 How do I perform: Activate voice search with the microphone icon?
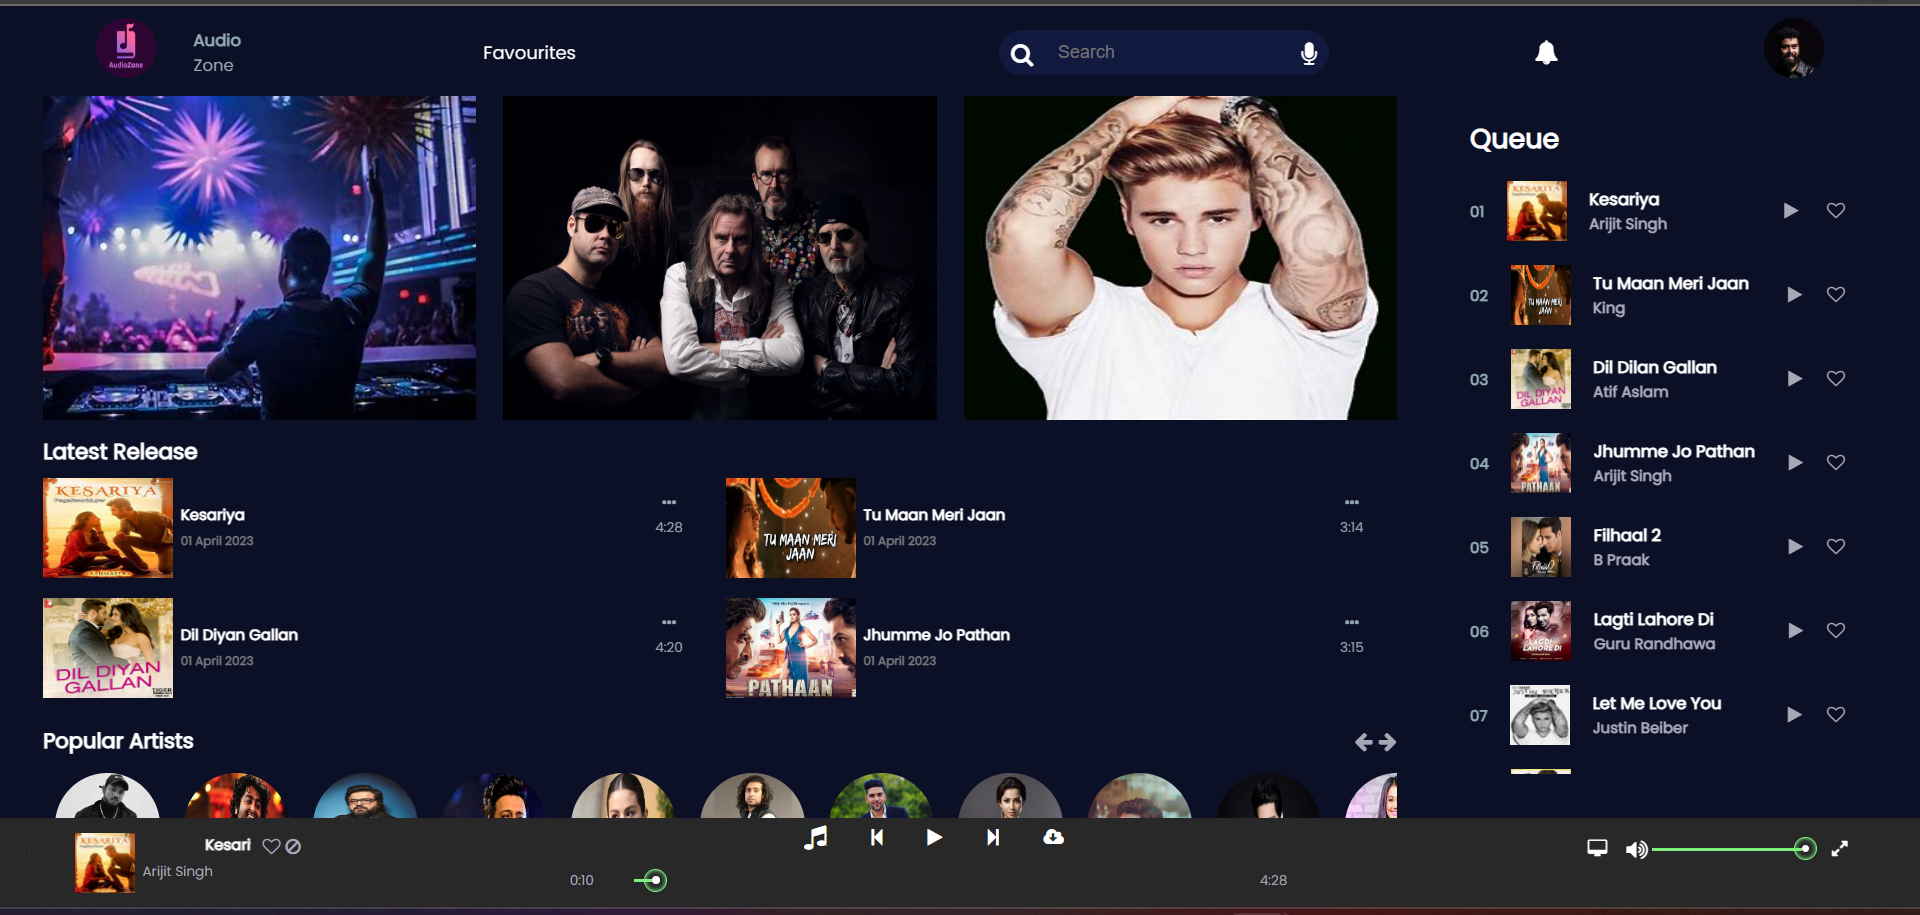point(1307,53)
